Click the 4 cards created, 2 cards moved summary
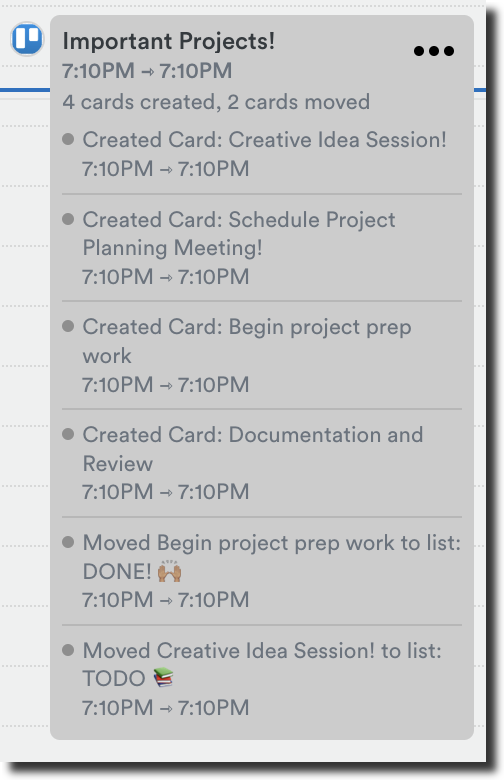Viewport: 504px width, 780px height. (216, 102)
